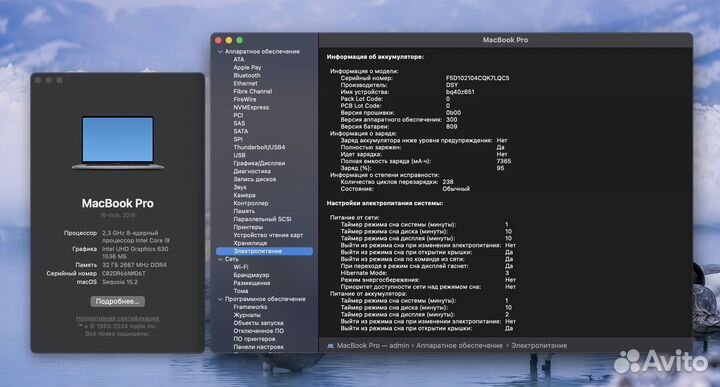Image resolution: width=720 pixels, height=387 pixels.
Task: Click the Intel UHD Graphics 630 value
Action: 135,249
